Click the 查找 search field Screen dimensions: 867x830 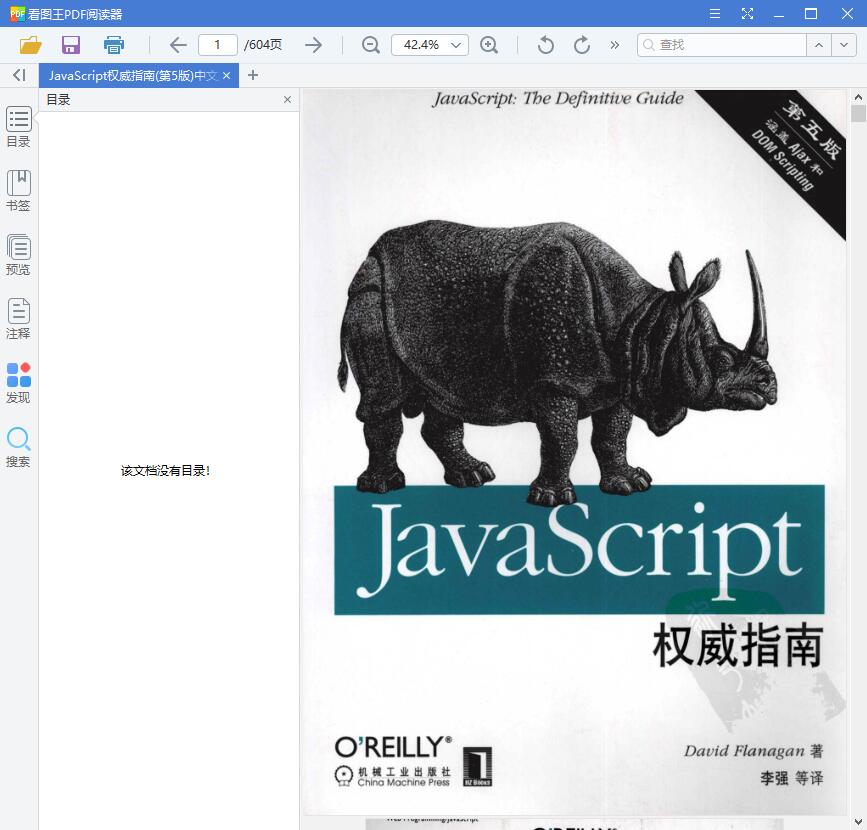pyautogui.click(x=722, y=45)
